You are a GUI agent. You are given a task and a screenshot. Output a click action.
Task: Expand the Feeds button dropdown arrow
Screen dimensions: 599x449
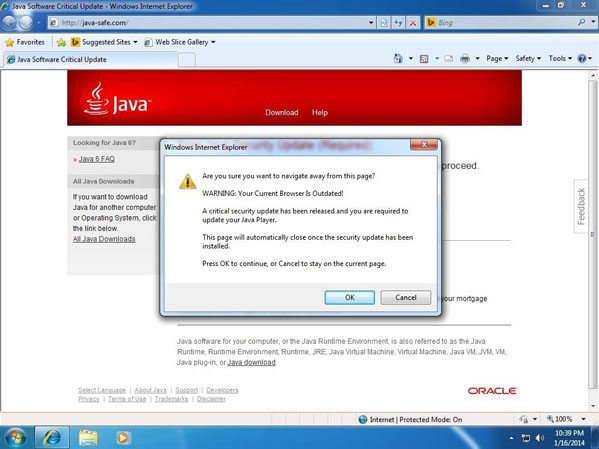pyautogui.click(x=437, y=59)
